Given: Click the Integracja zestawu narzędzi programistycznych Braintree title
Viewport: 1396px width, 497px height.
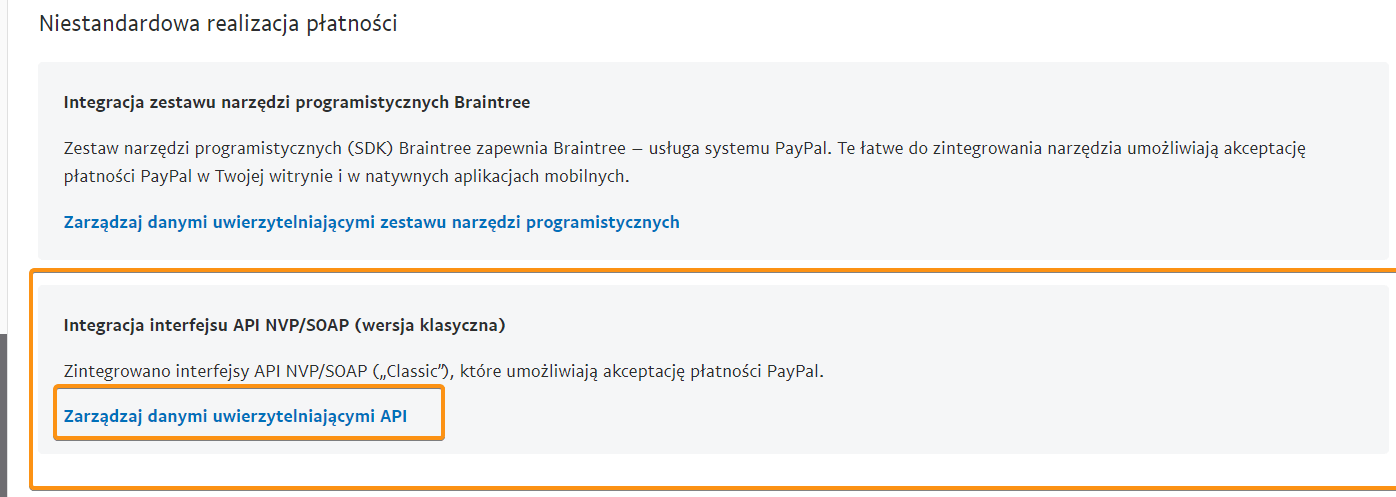Looking at the screenshot, I should click(296, 102).
